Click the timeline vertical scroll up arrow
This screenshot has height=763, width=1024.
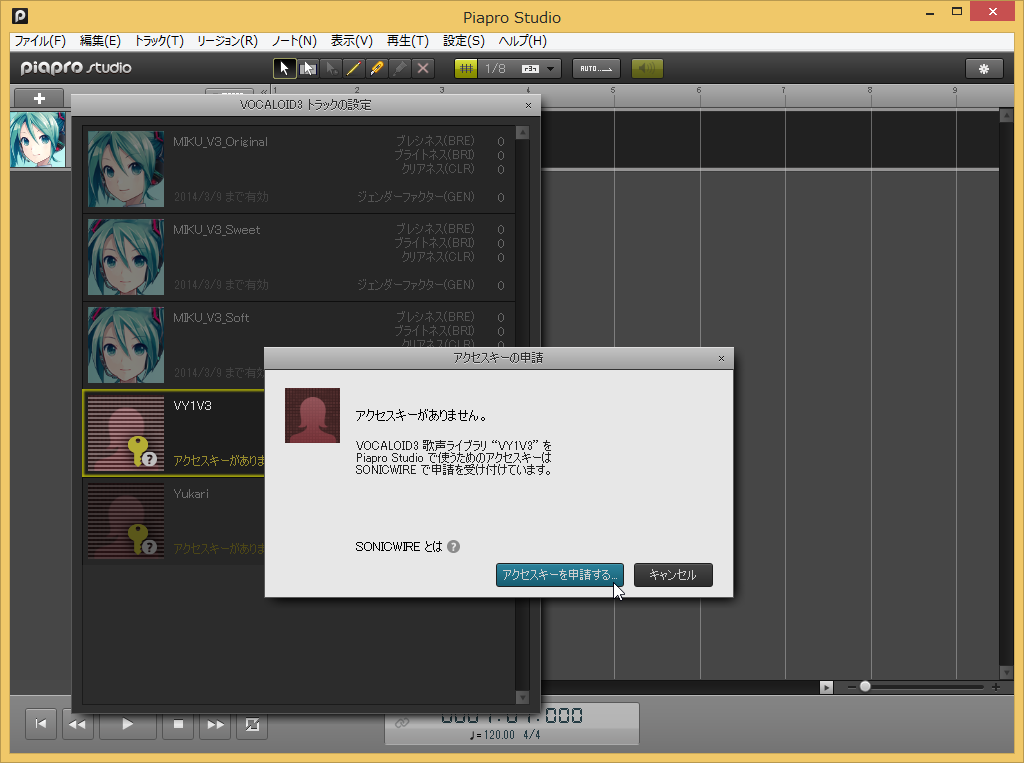(x=1006, y=116)
